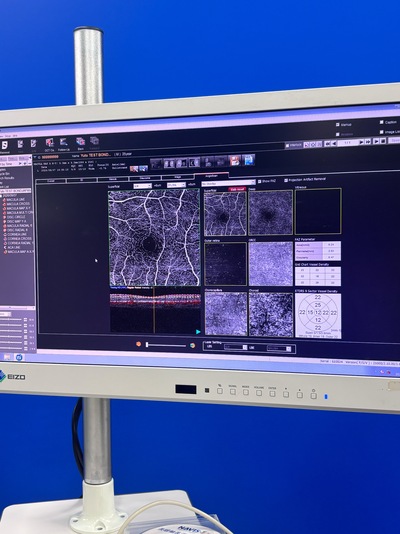Toggle the Caption checkbox
The height and width of the screenshot is (534, 400).
point(382,122)
